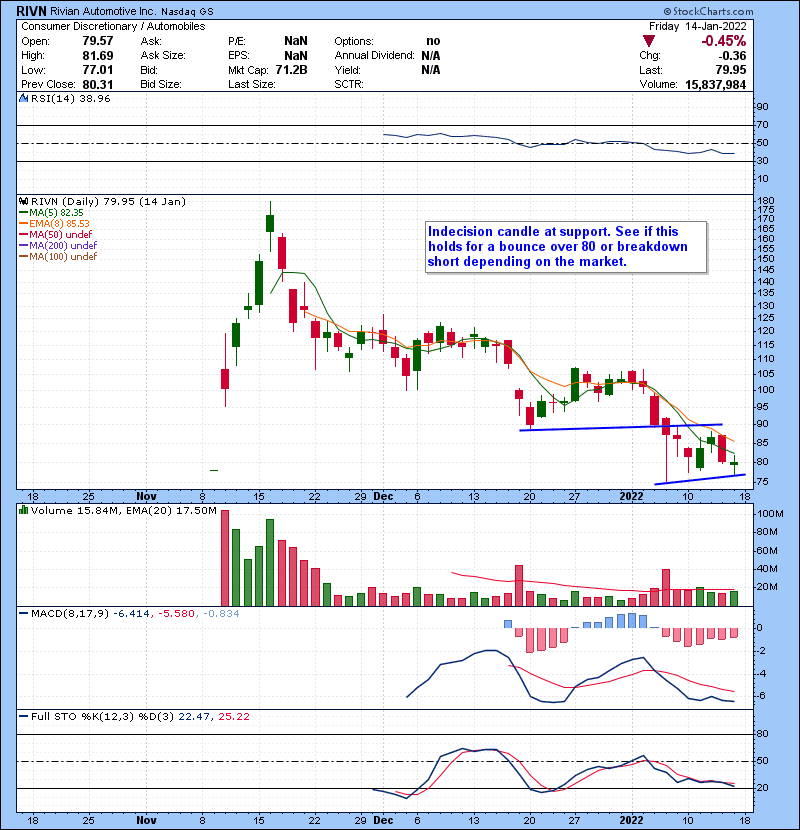The width and height of the screenshot is (800, 830).
Task: Click the Chg value -0.36
Action: pyautogui.click(x=732, y=56)
